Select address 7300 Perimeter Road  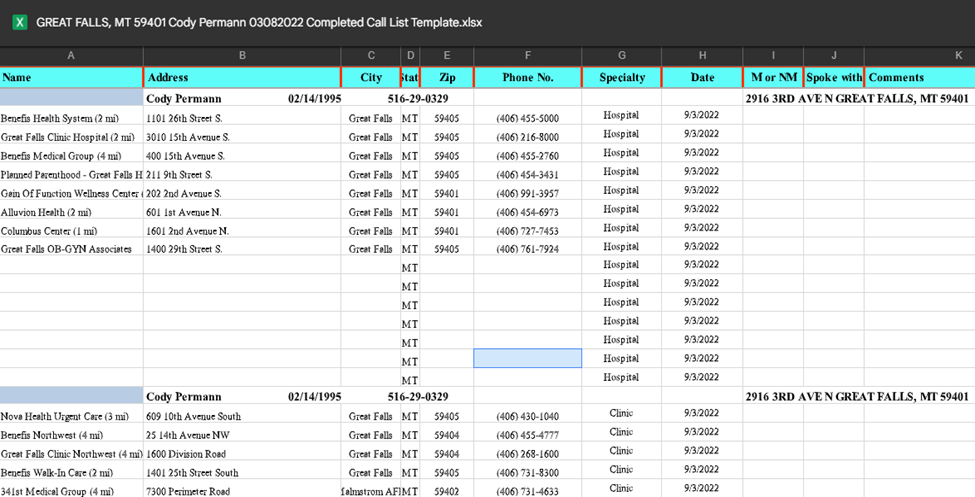pos(242,490)
